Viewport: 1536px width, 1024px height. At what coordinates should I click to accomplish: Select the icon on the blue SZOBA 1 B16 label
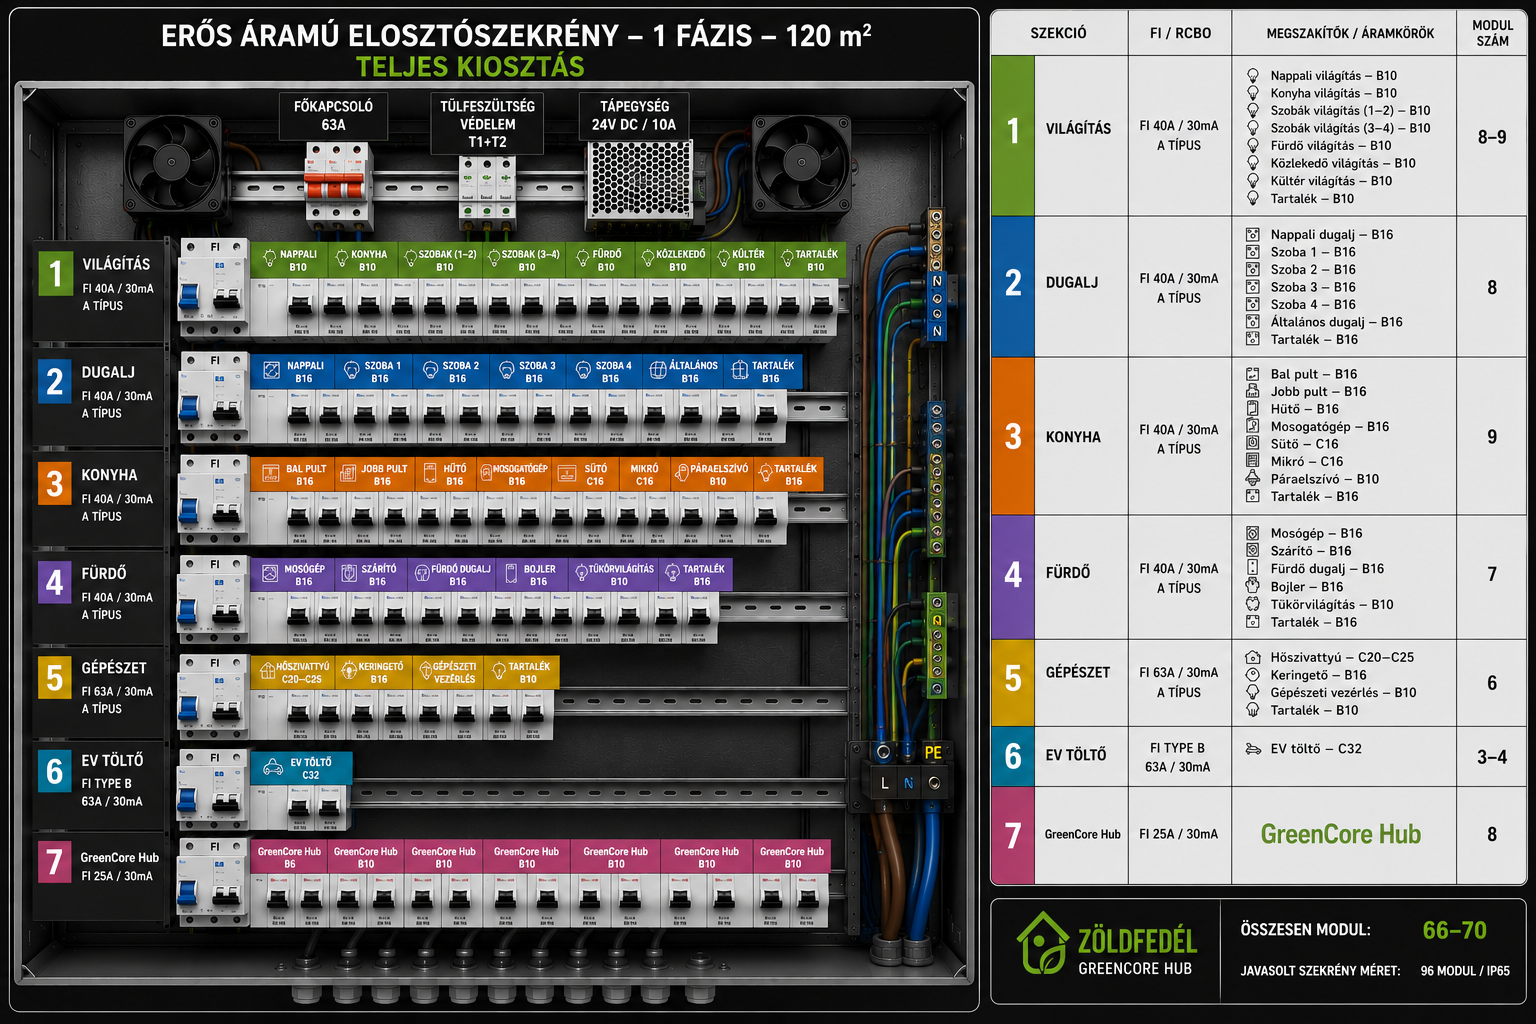(351, 371)
